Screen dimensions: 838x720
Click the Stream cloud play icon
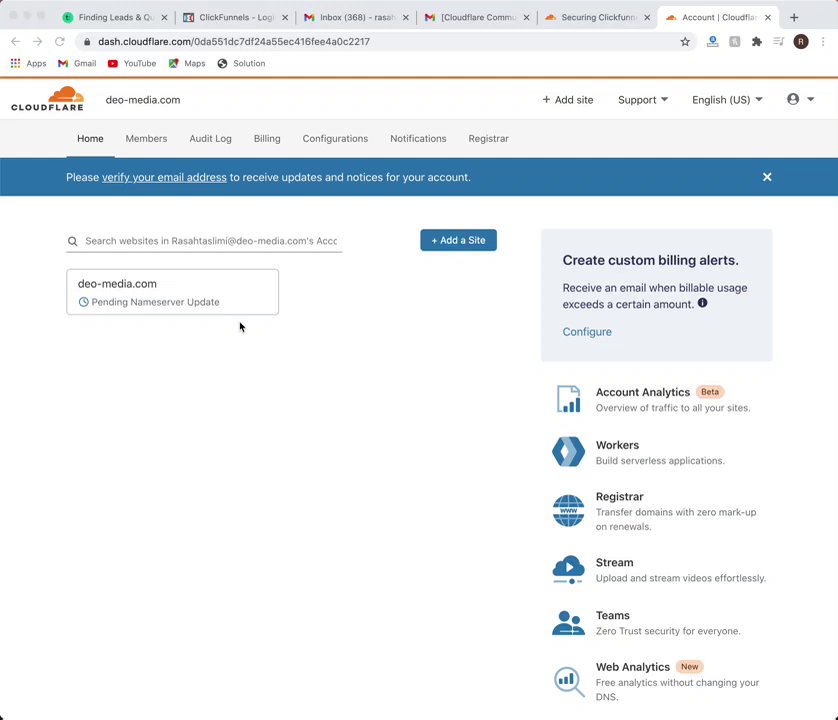[568, 569]
